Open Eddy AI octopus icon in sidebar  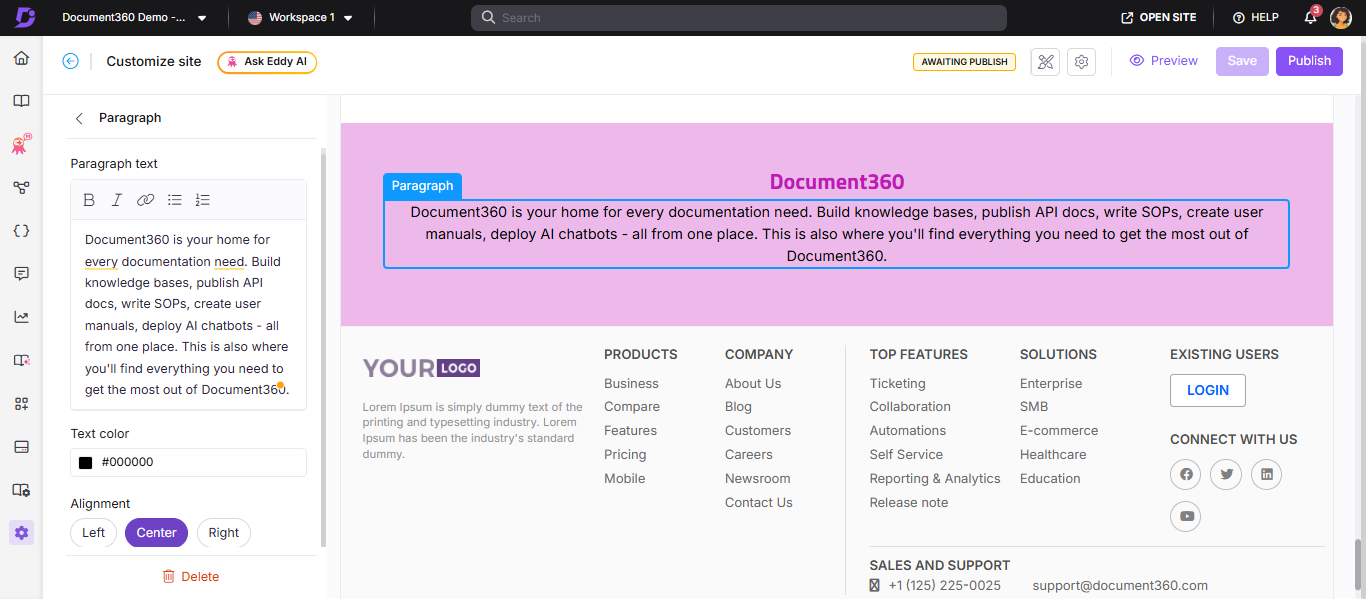pos(21,144)
